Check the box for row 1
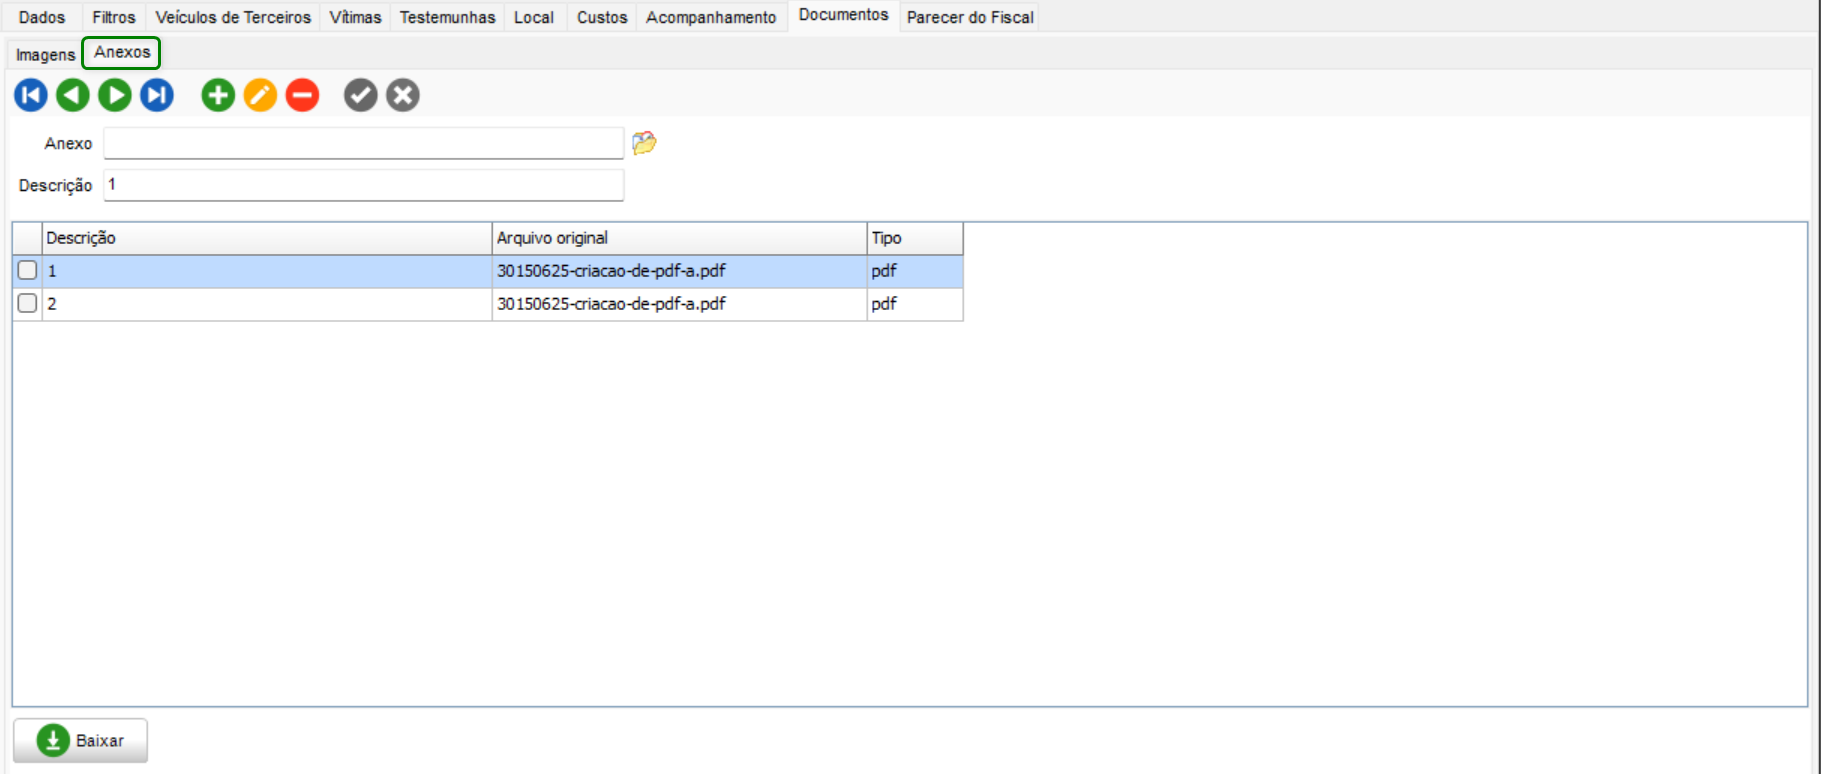The width and height of the screenshot is (1821, 774). tap(28, 270)
